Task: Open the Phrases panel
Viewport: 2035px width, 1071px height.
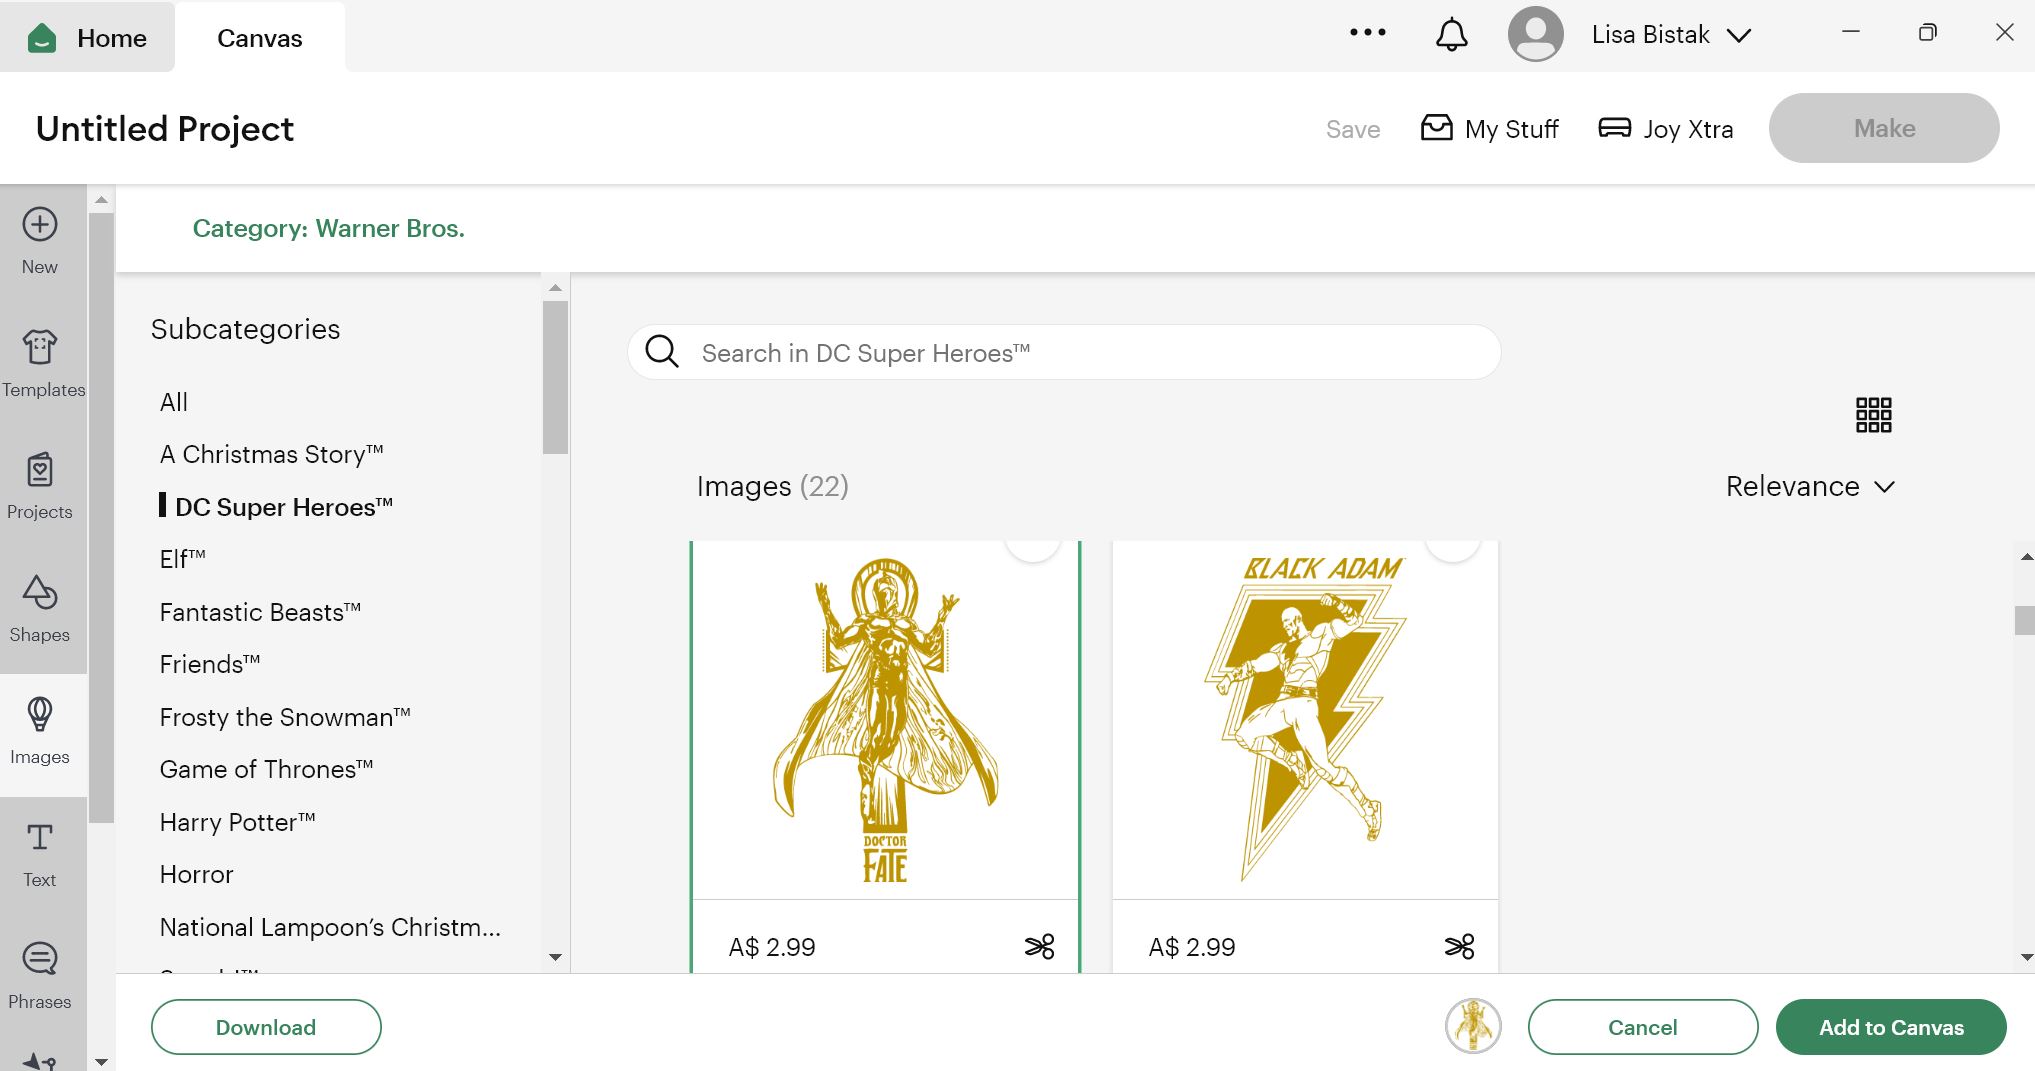Action: [40, 977]
